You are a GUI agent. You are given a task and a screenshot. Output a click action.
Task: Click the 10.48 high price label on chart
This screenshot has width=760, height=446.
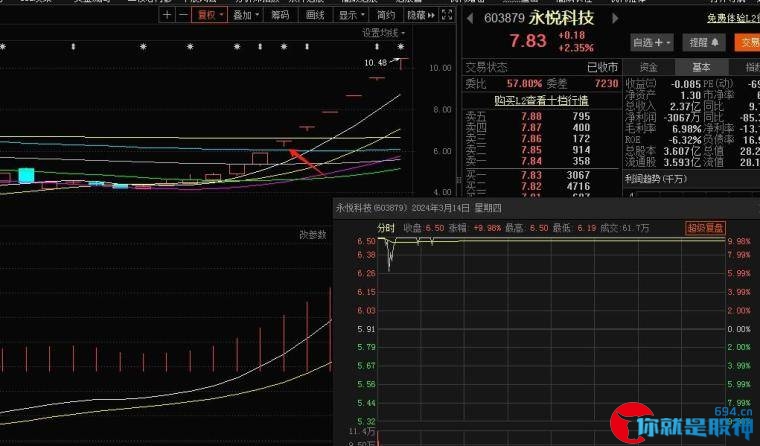tap(376, 63)
